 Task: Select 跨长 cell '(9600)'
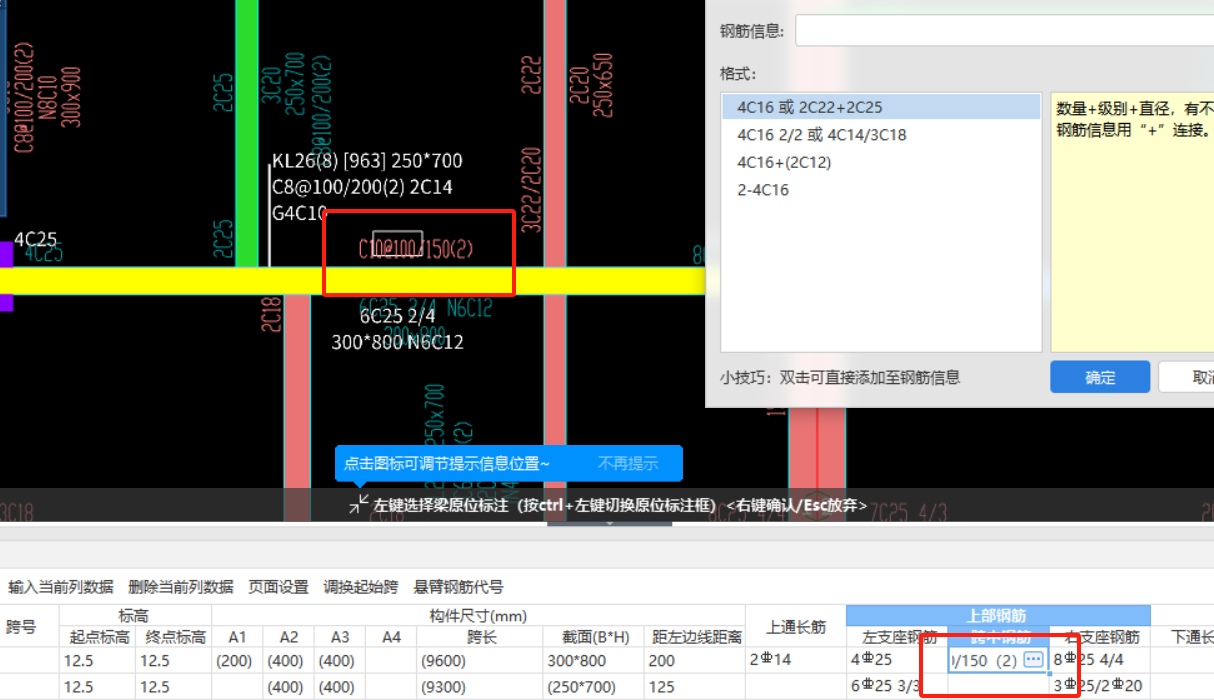[480, 660]
